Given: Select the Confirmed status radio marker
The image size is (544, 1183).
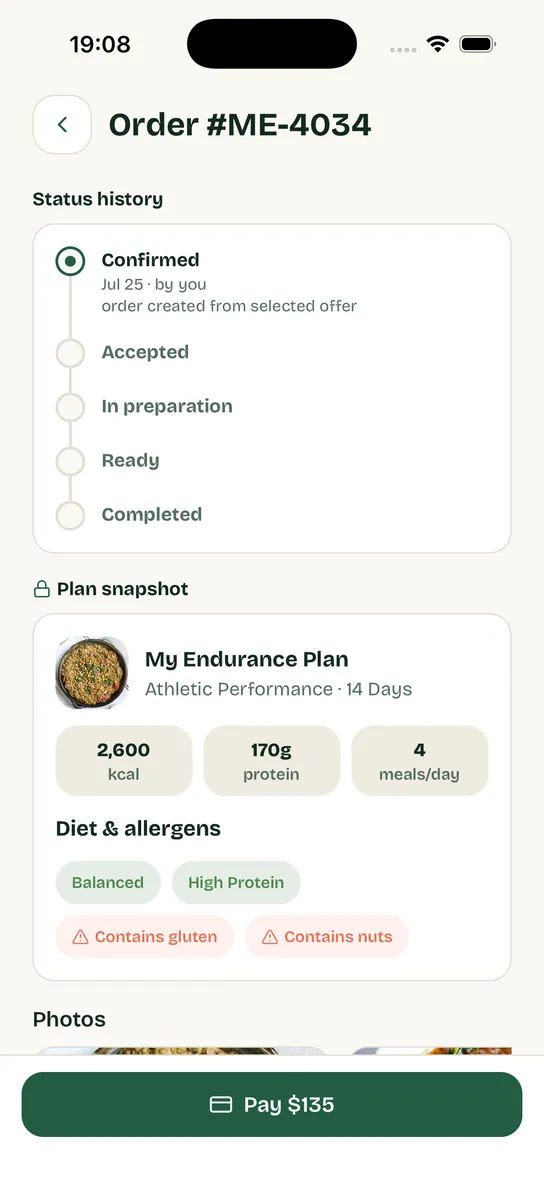Looking at the screenshot, I should (70, 262).
